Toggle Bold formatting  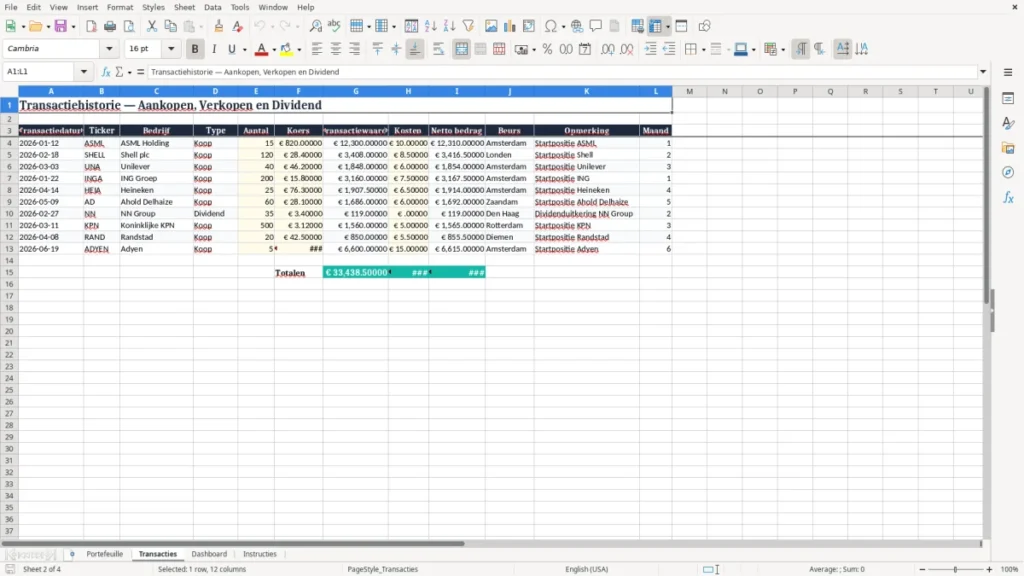coord(195,49)
